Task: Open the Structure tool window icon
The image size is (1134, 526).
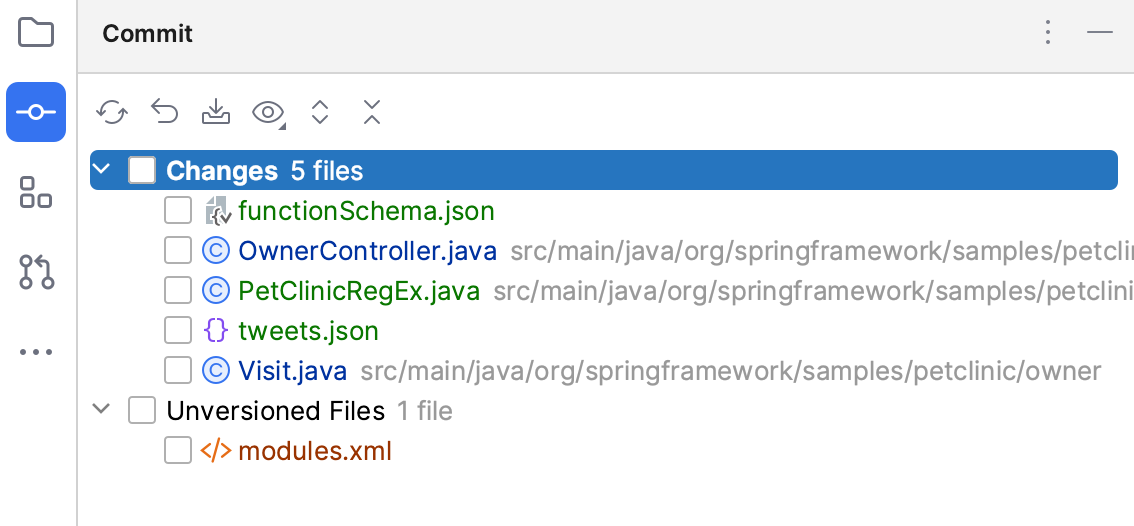Action: pyautogui.click(x=36, y=192)
